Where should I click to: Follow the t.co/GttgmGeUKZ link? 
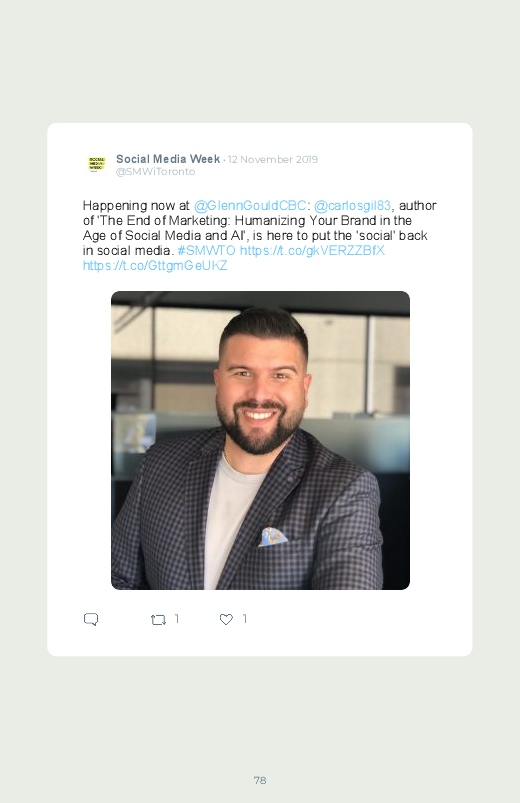[x=155, y=265]
